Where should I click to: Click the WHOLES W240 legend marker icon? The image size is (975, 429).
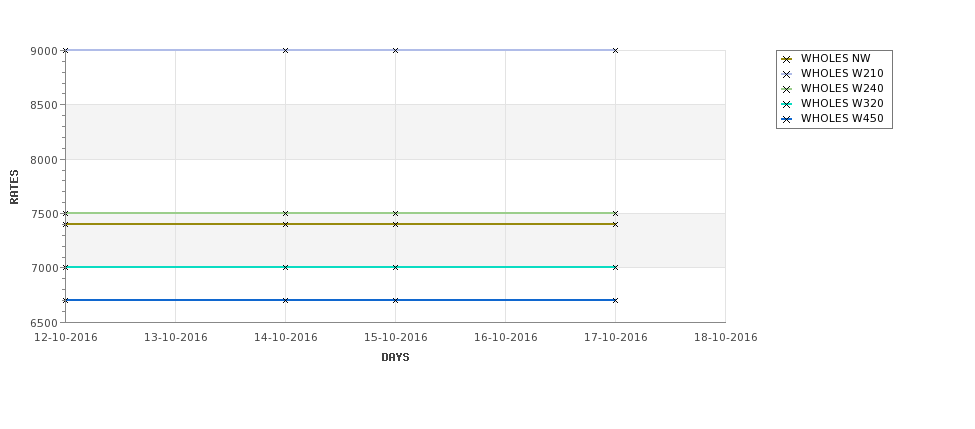[787, 89]
